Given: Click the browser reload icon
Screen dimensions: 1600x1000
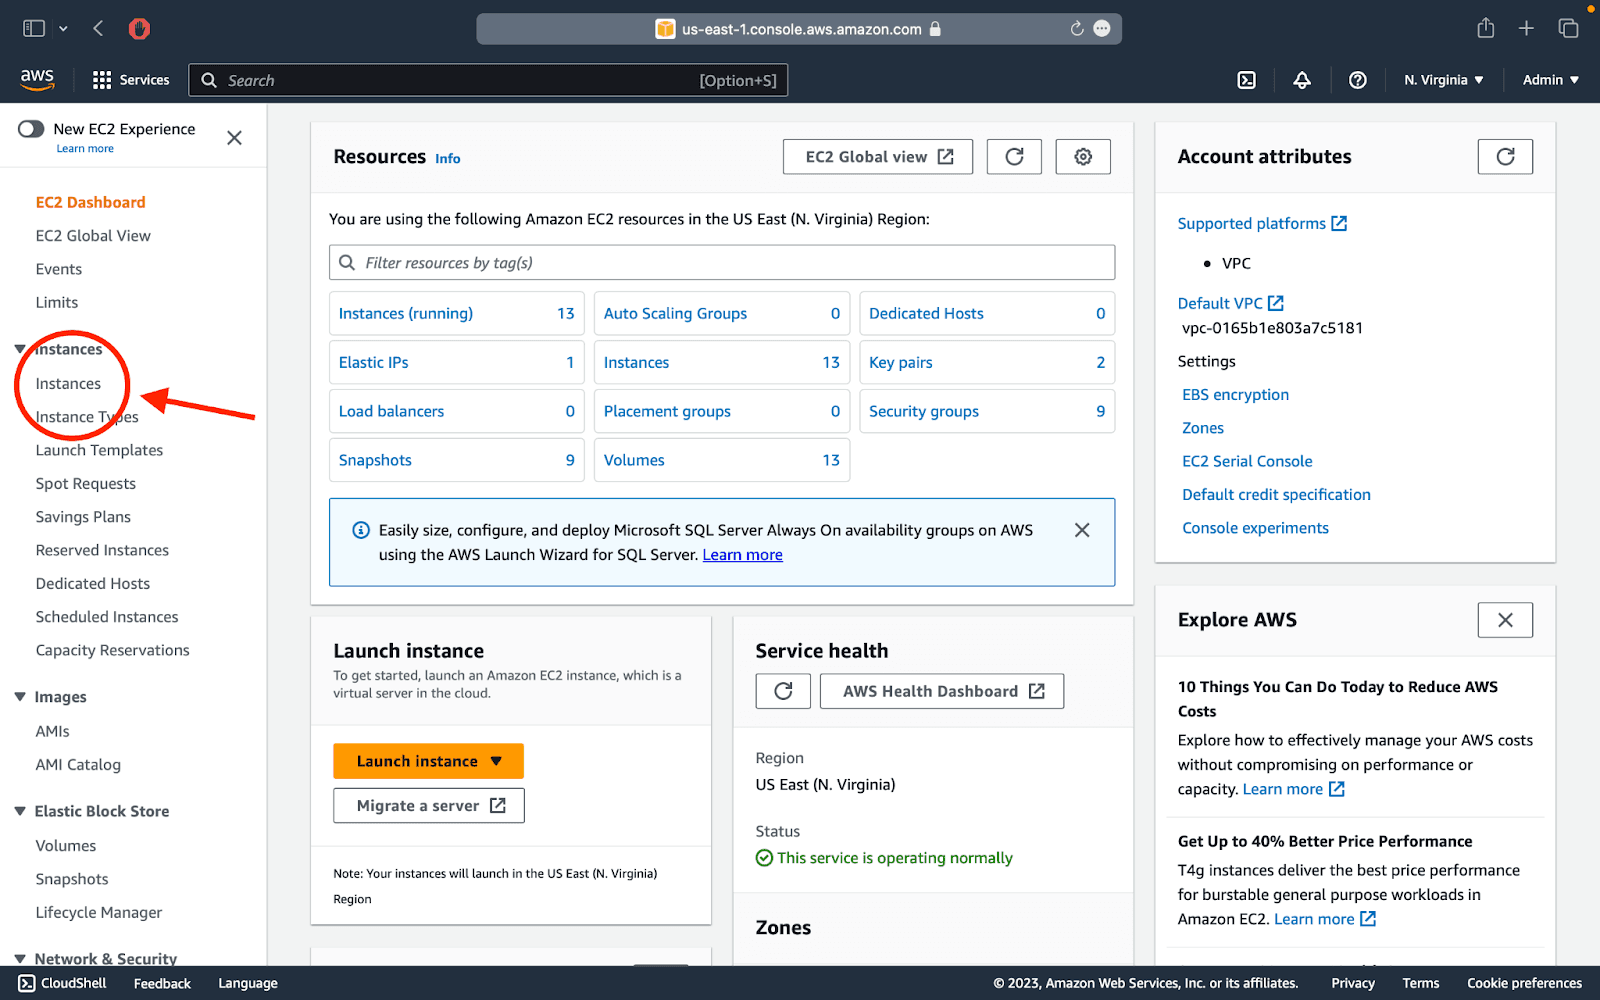Looking at the screenshot, I should coord(1077,29).
